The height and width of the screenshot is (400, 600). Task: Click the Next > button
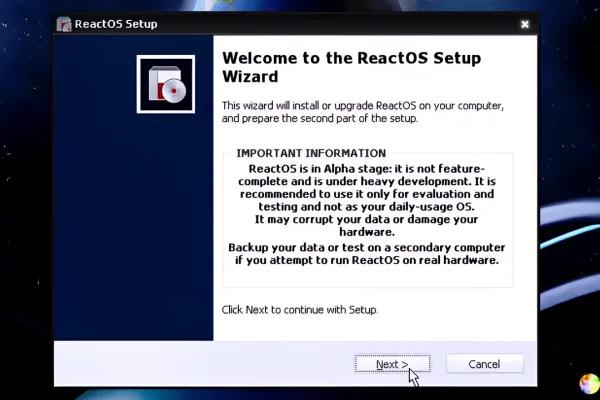[392, 364]
